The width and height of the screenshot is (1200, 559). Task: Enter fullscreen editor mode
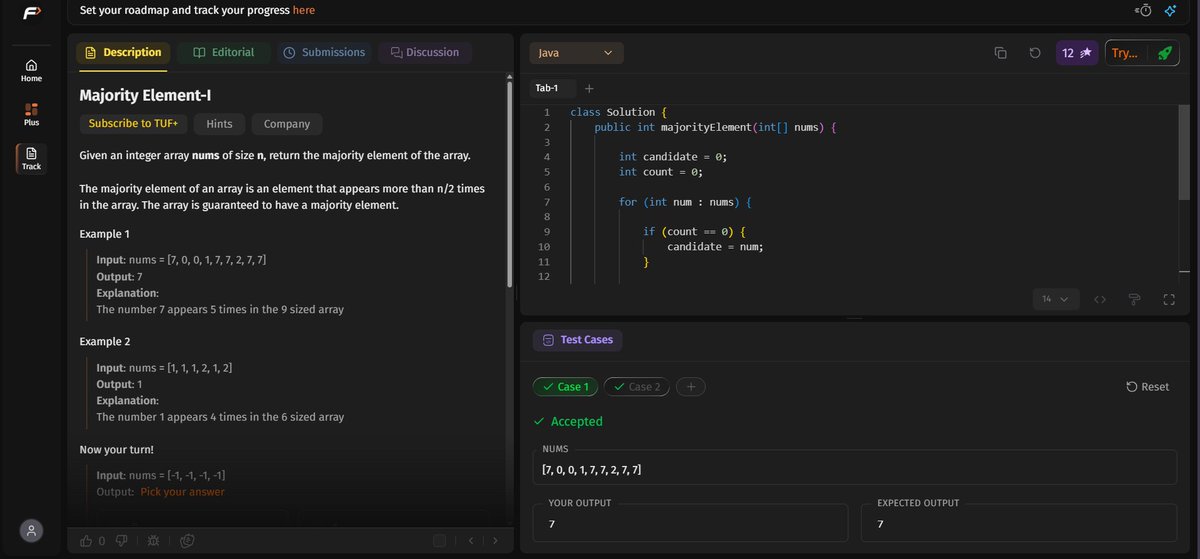point(1168,299)
